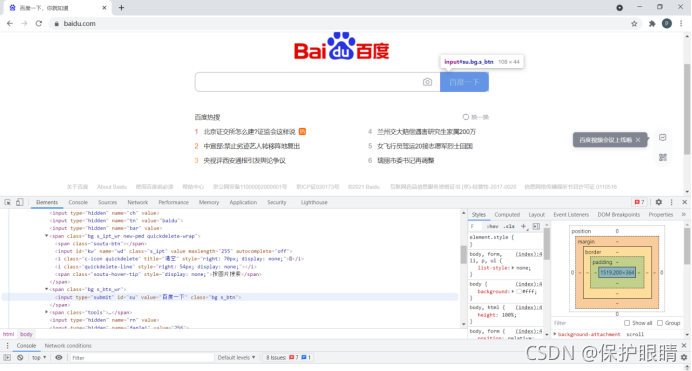Image resolution: width=692 pixels, height=371 pixels.
Task: Close the Baidu browser tab
Action: pos(104,7)
